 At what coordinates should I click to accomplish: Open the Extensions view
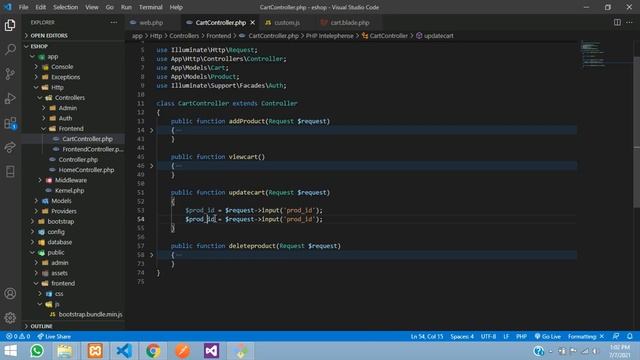tap(10, 123)
